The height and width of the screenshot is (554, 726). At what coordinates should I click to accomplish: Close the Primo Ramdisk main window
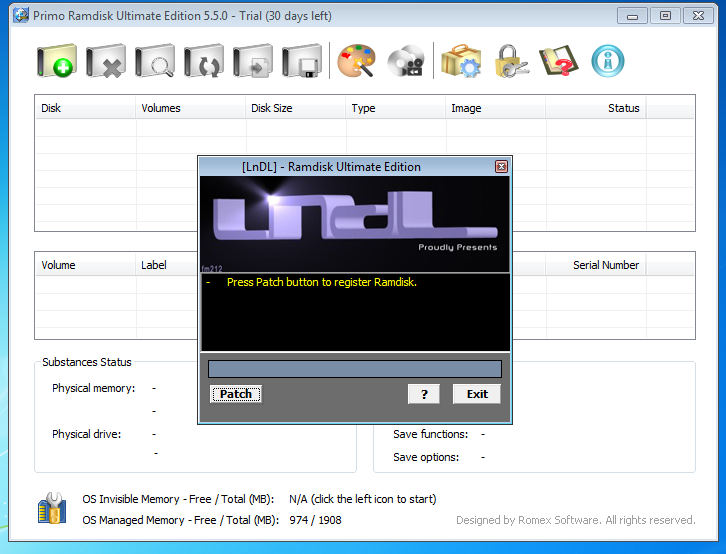698,16
